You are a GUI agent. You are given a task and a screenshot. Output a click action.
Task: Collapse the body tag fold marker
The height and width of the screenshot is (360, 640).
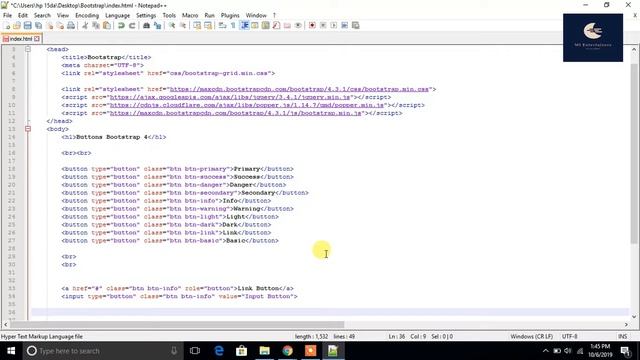(28, 129)
